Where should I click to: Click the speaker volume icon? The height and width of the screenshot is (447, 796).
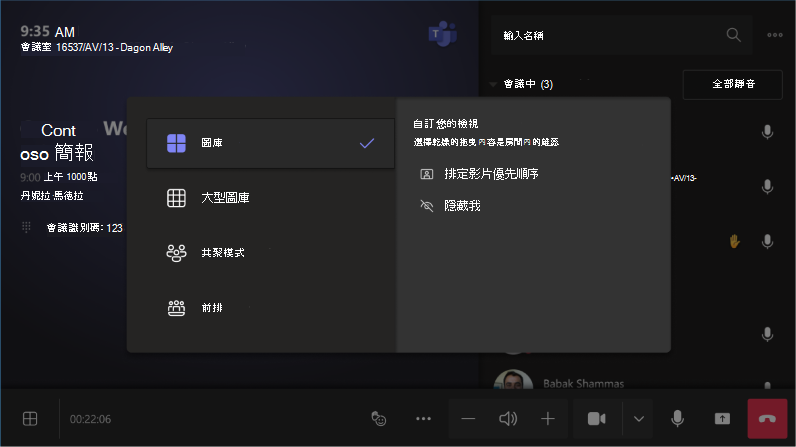point(508,419)
